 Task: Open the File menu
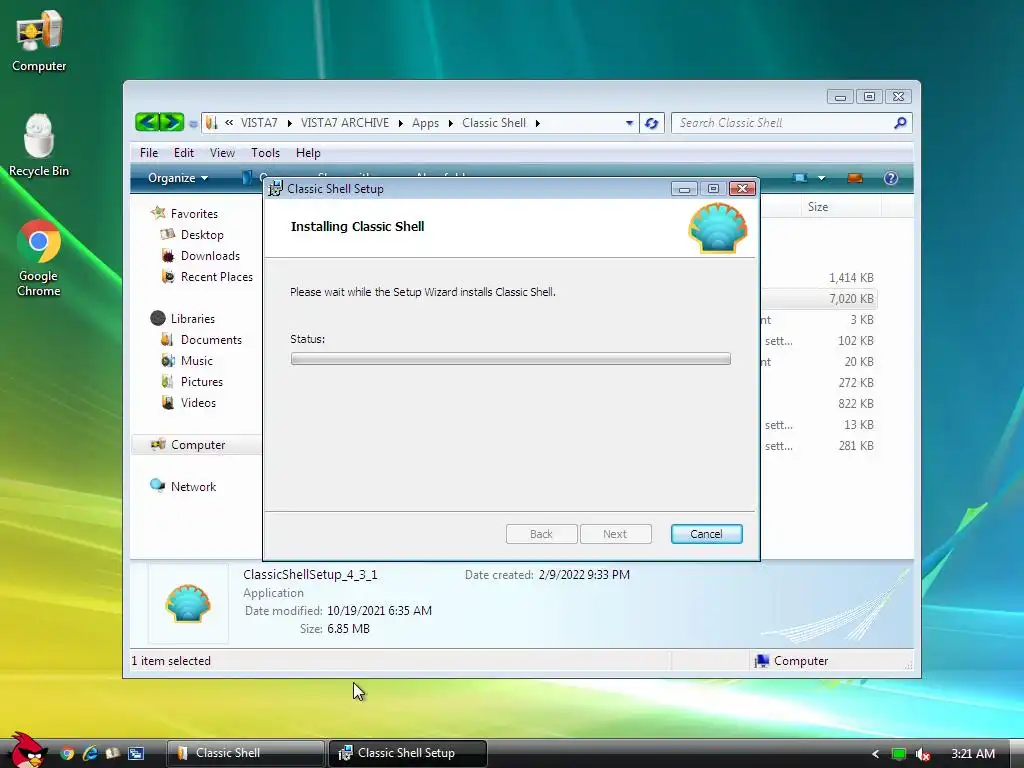149,153
